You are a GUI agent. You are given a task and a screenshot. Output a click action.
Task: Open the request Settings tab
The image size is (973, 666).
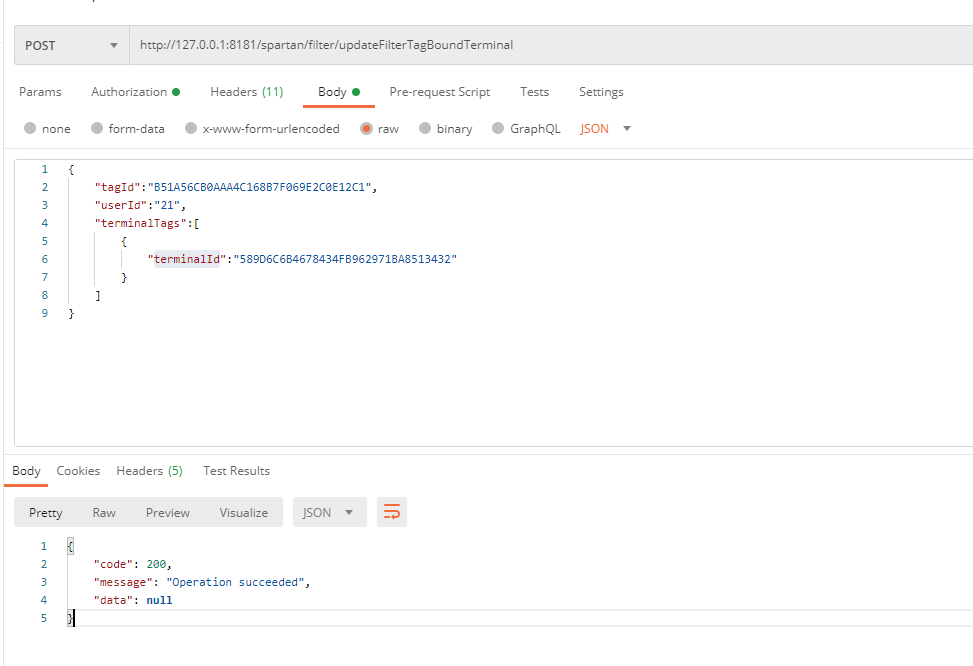pyautogui.click(x=601, y=92)
